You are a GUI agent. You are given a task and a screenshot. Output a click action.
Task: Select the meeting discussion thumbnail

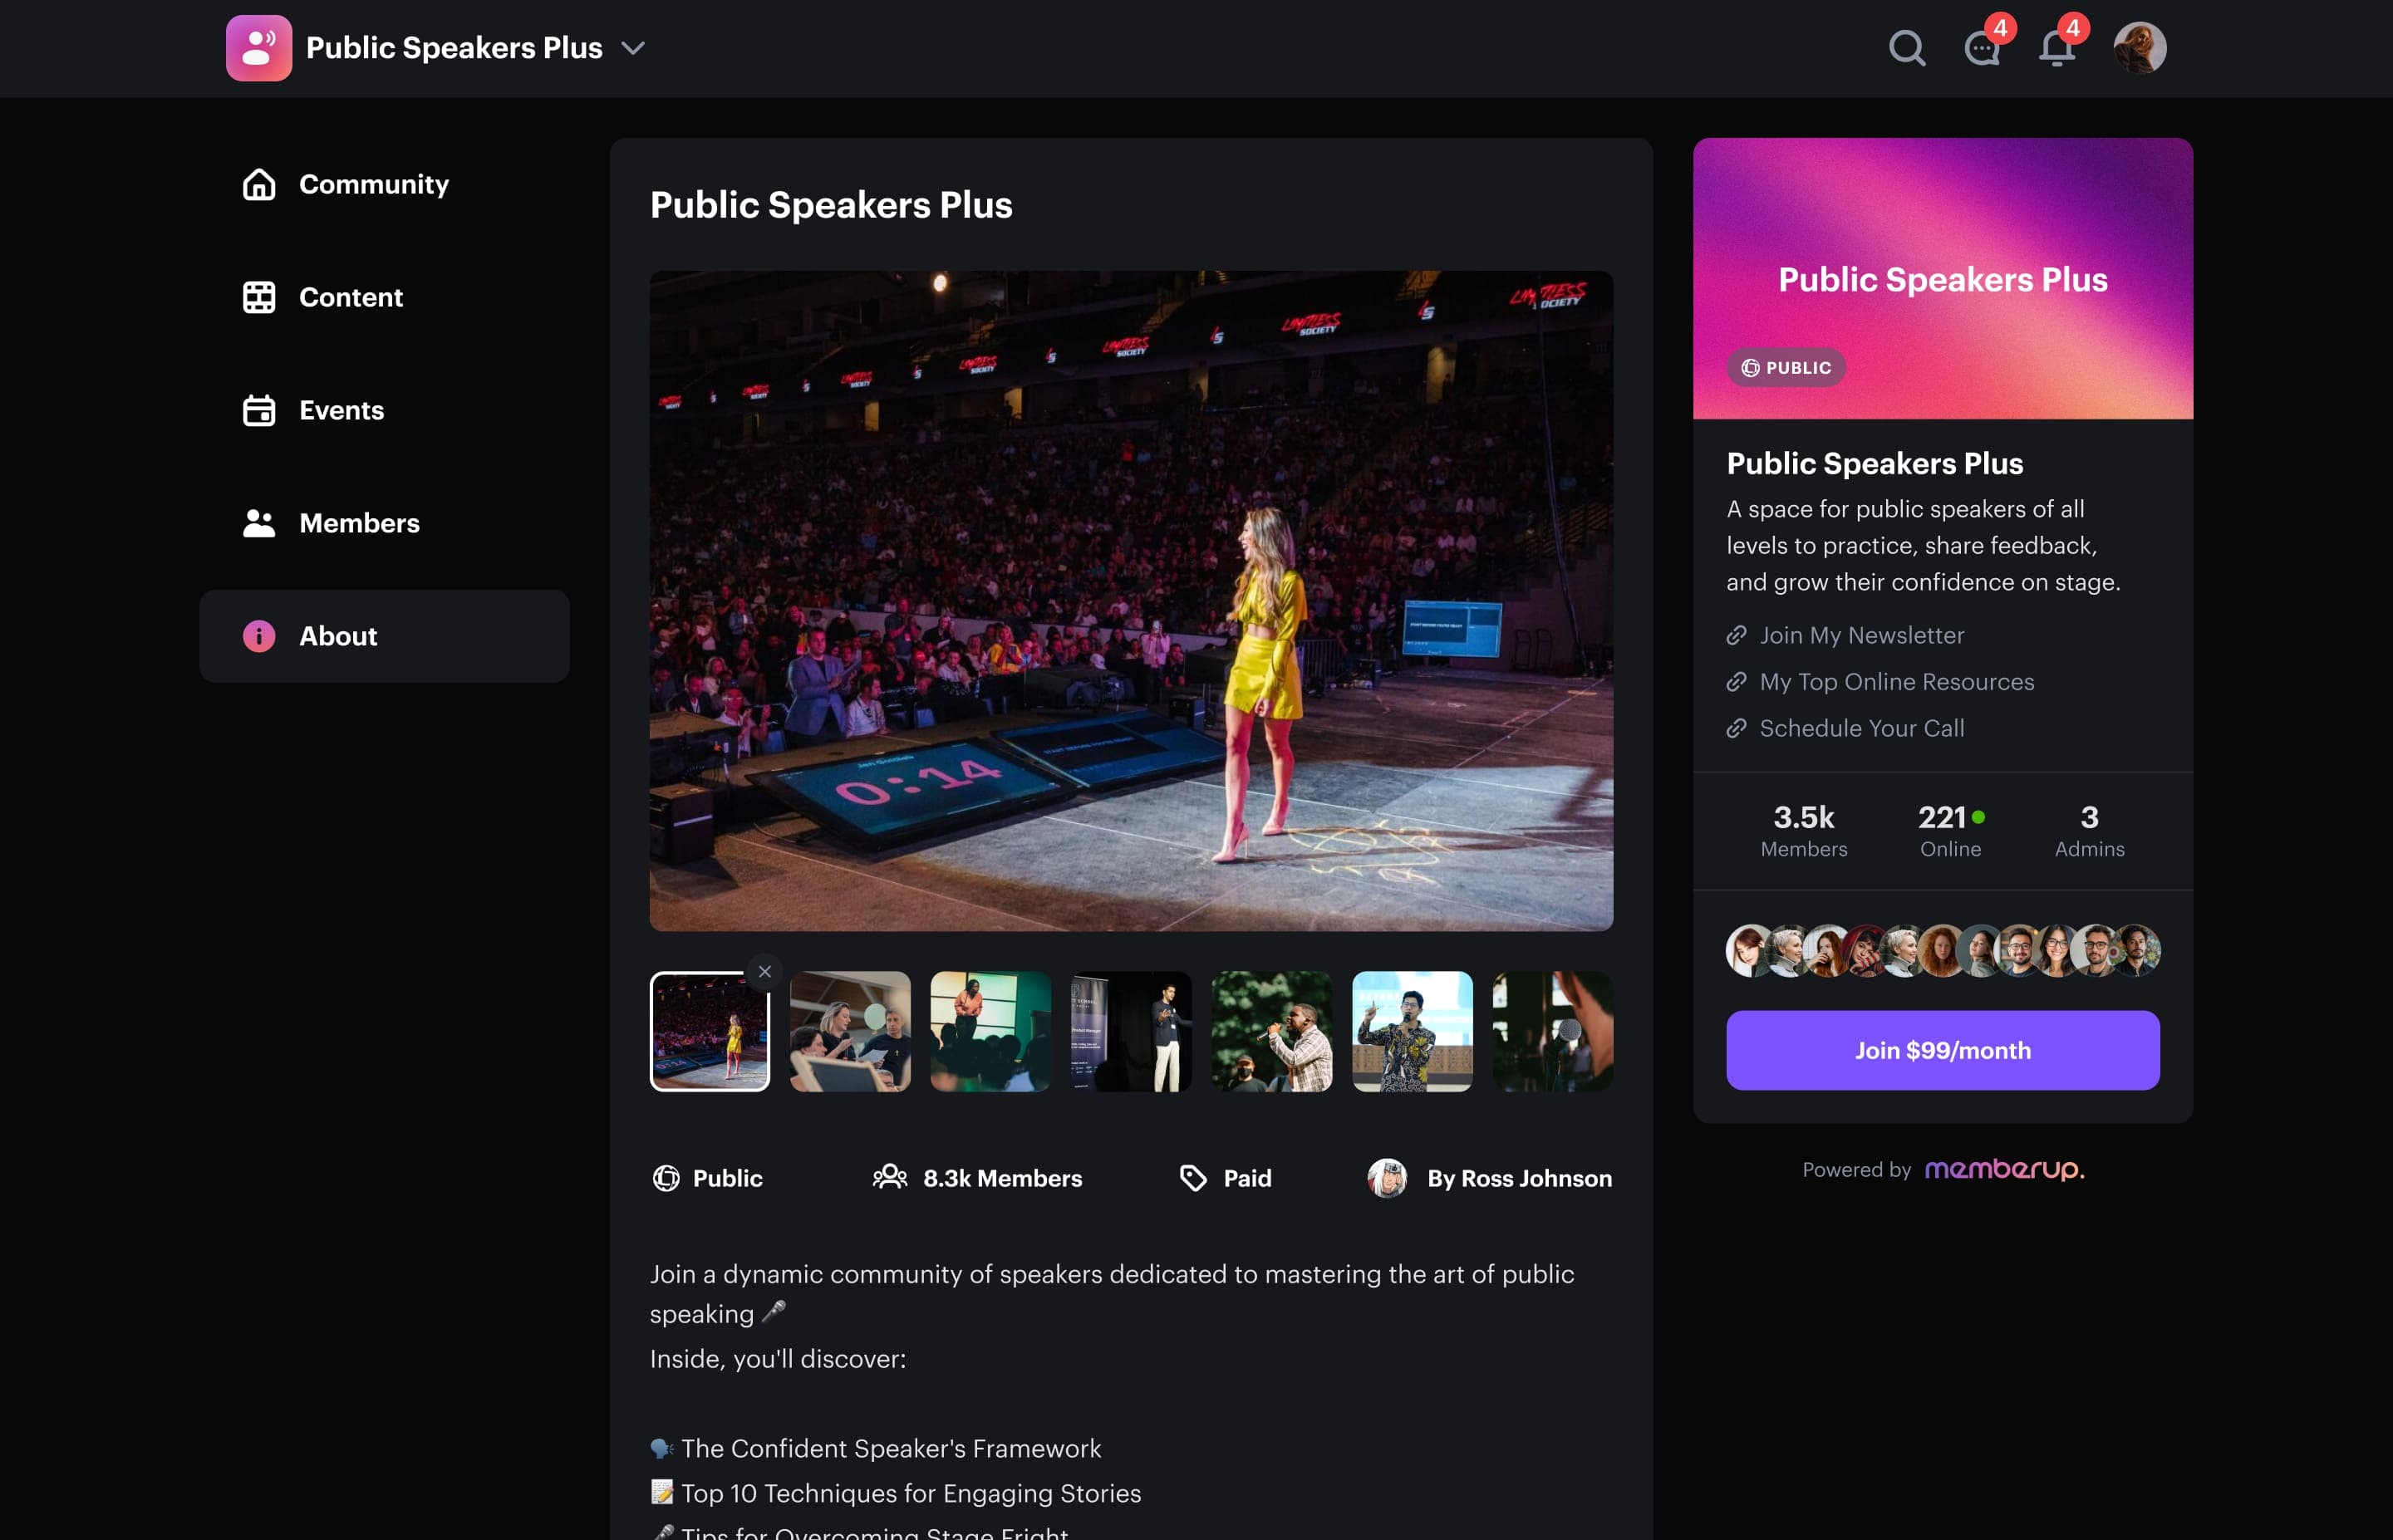[x=850, y=1031]
